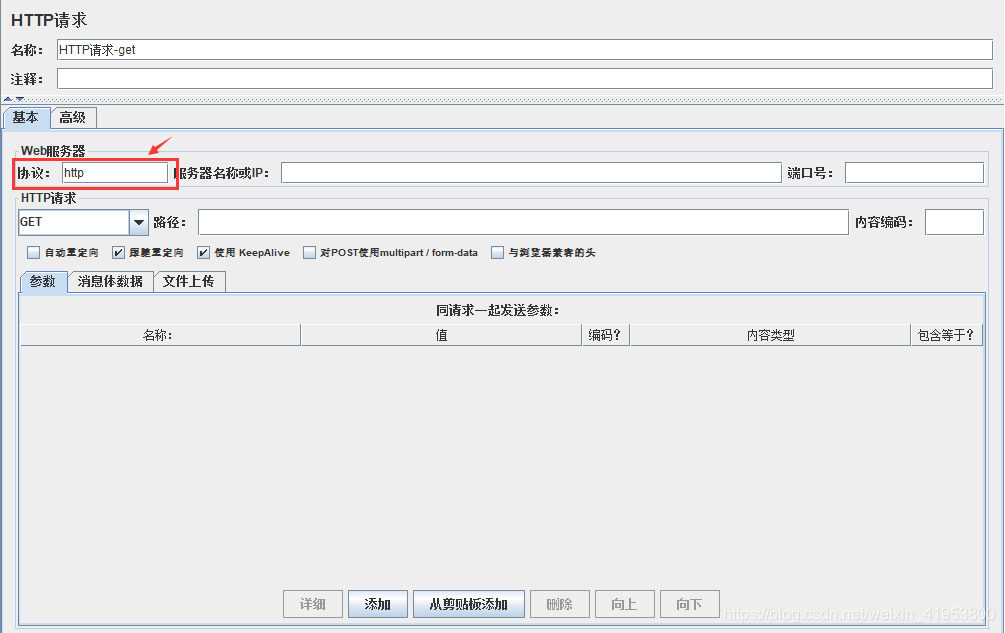The image size is (1005, 633).
Task: Click the 名称 column header in parameters table
Action: (x=160, y=335)
